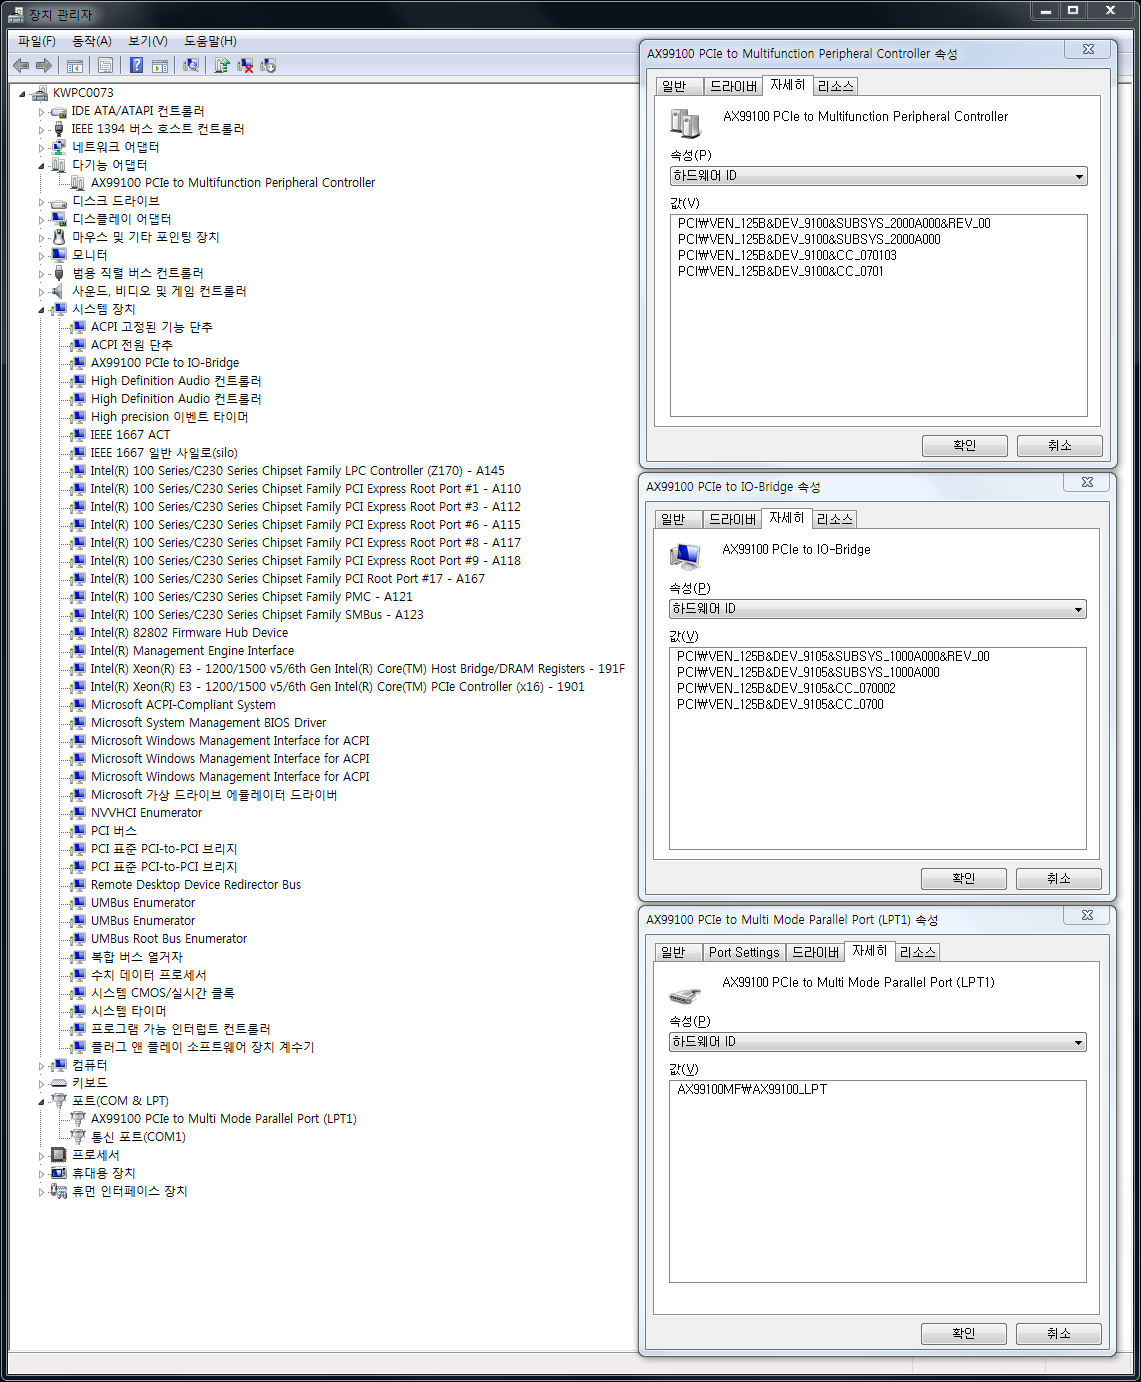This screenshot has width=1141, height=1382.
Task: Click the human interface devices category icon
Action: click(59, 1191)
